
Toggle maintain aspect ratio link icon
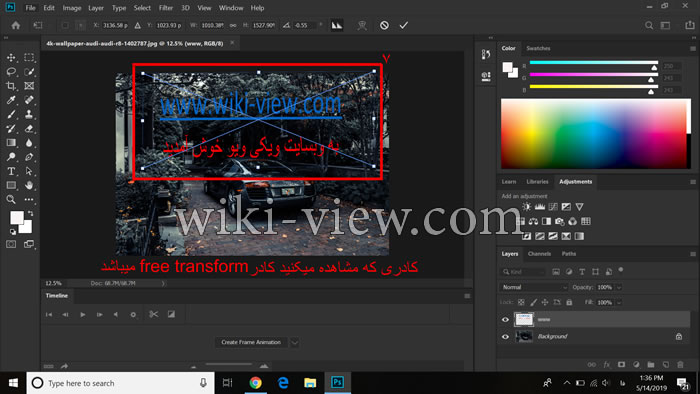233,25
